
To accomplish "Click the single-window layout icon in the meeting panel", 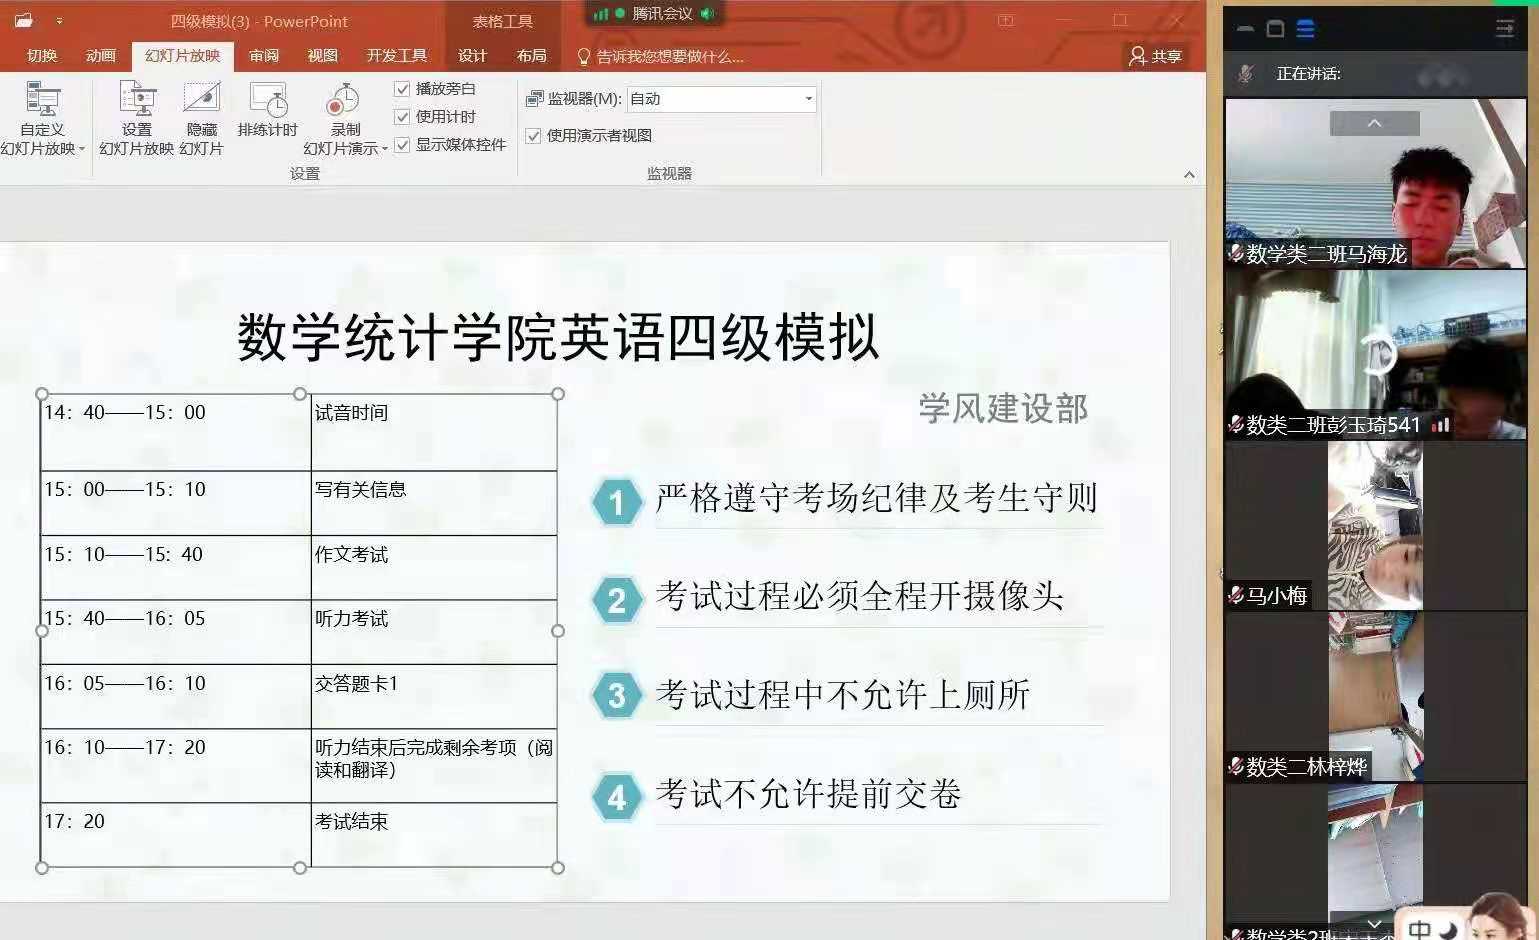I will click(1275, 29).
